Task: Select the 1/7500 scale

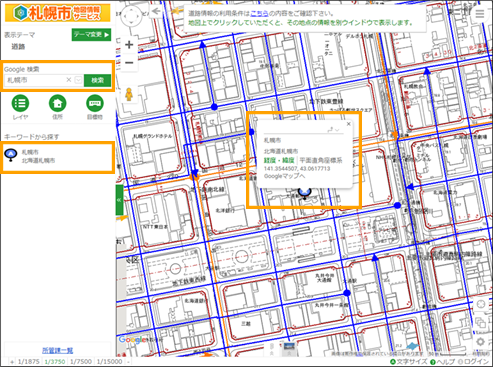Action: [81, 362]
